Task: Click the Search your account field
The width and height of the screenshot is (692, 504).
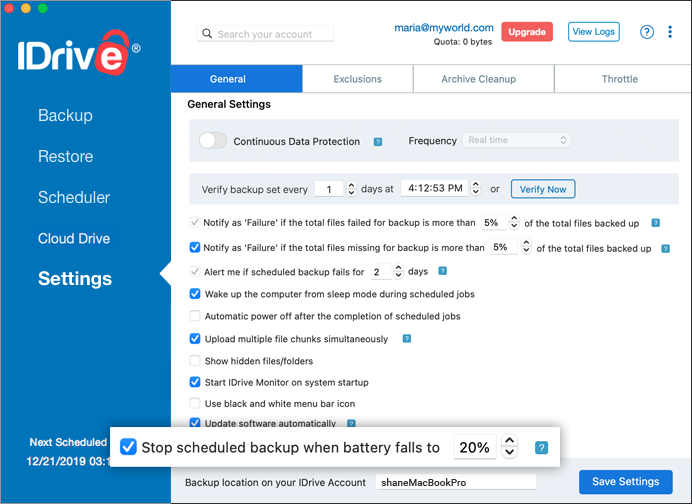Action: (265, 34)
